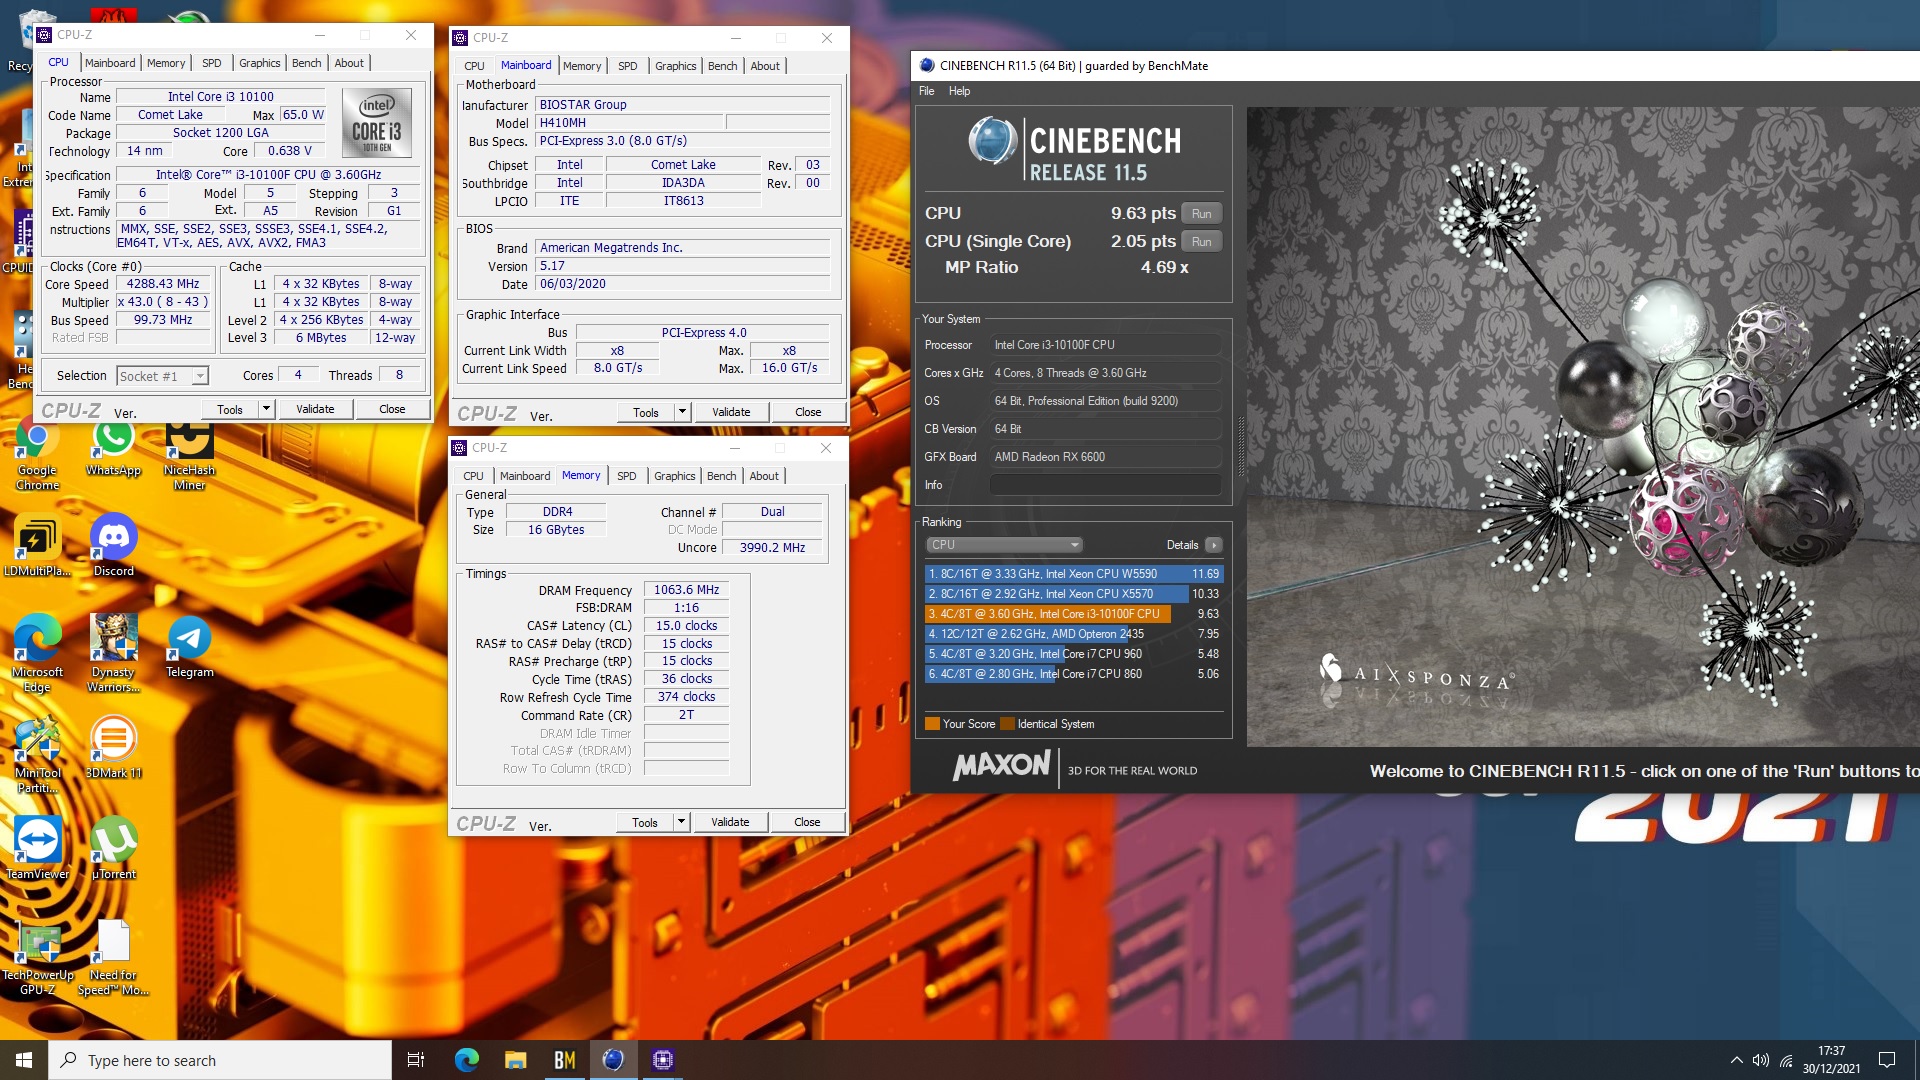Image resolution: width=1920 pixels, height=1080 pixels.
Task: Switch to CPU tab in Mainboard CPU-Z window
Action: point(474,66)
